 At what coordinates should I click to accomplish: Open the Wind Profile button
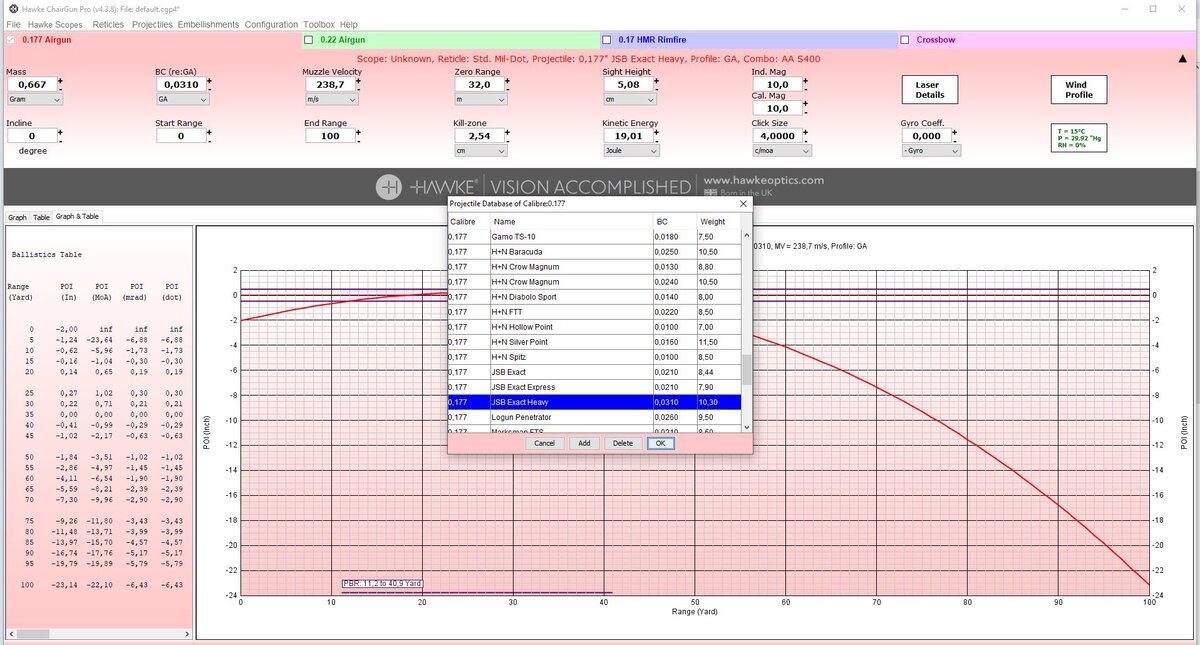tap(1079, 89)
